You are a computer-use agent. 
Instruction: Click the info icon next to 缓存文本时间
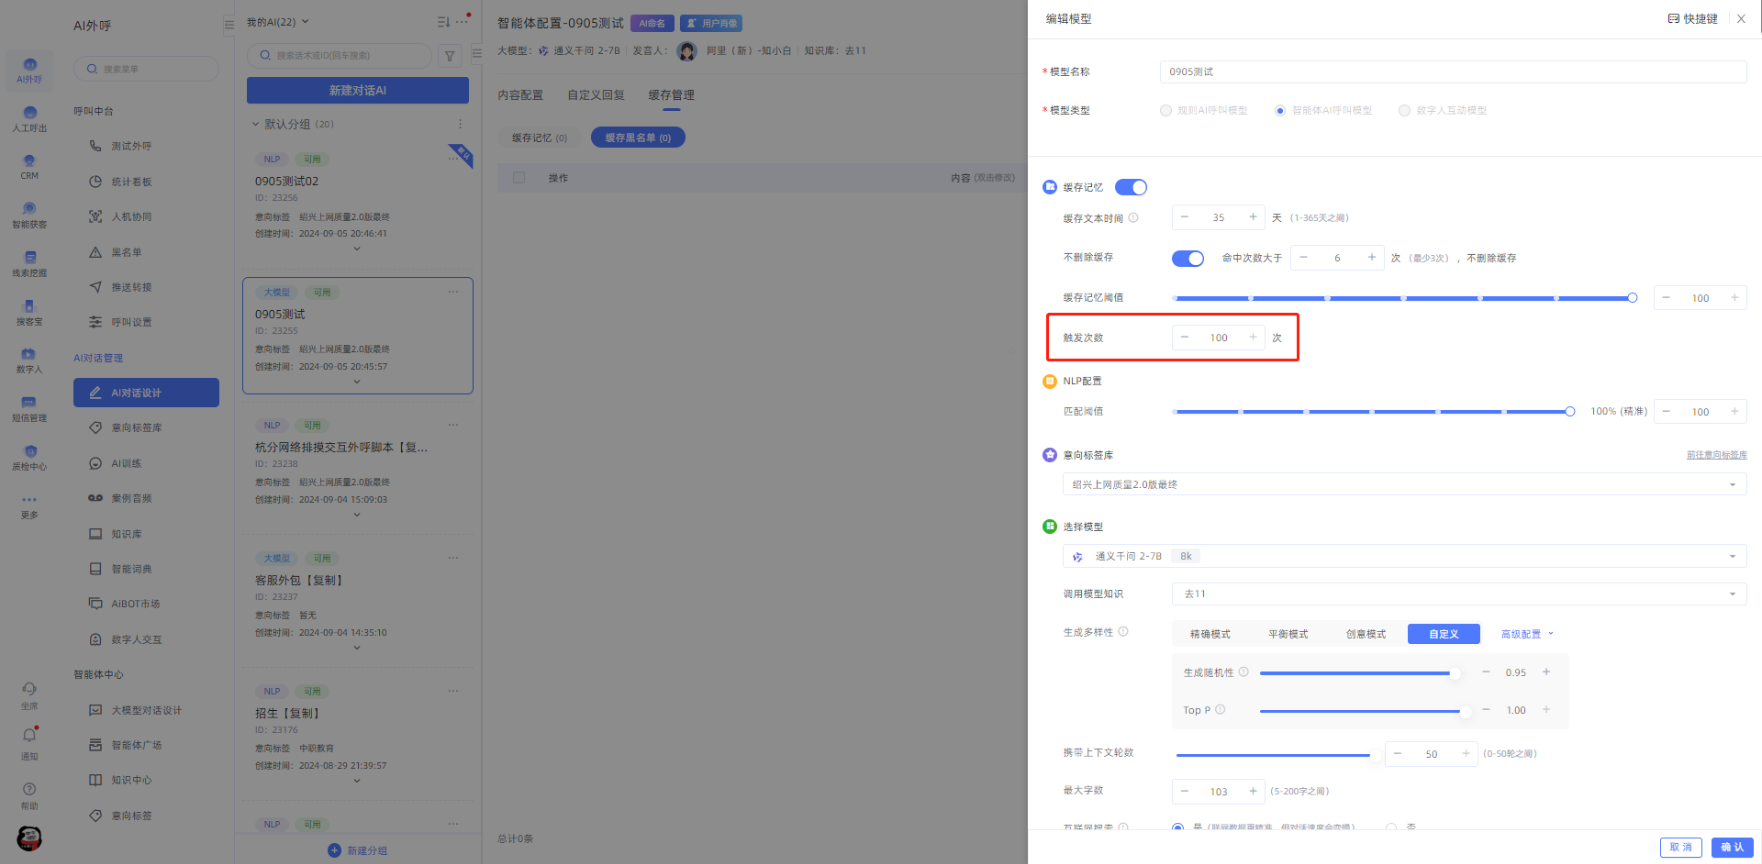pos(1133,218)
